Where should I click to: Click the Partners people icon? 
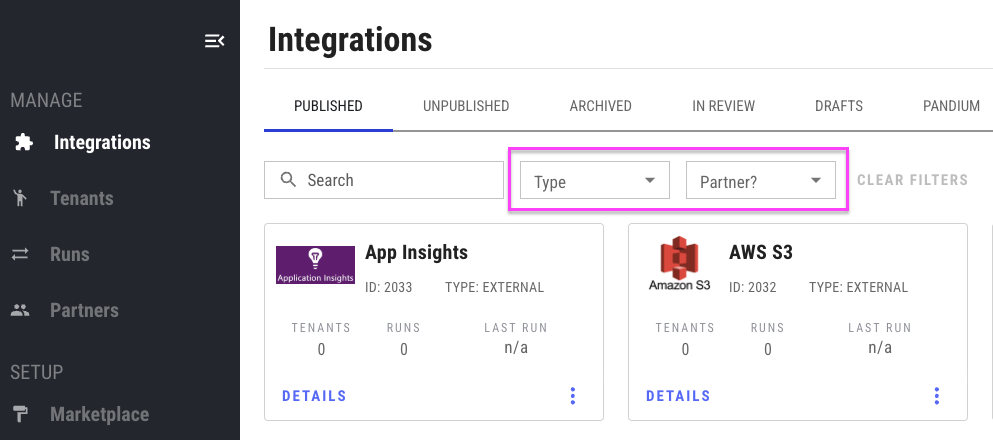(21, 310)
